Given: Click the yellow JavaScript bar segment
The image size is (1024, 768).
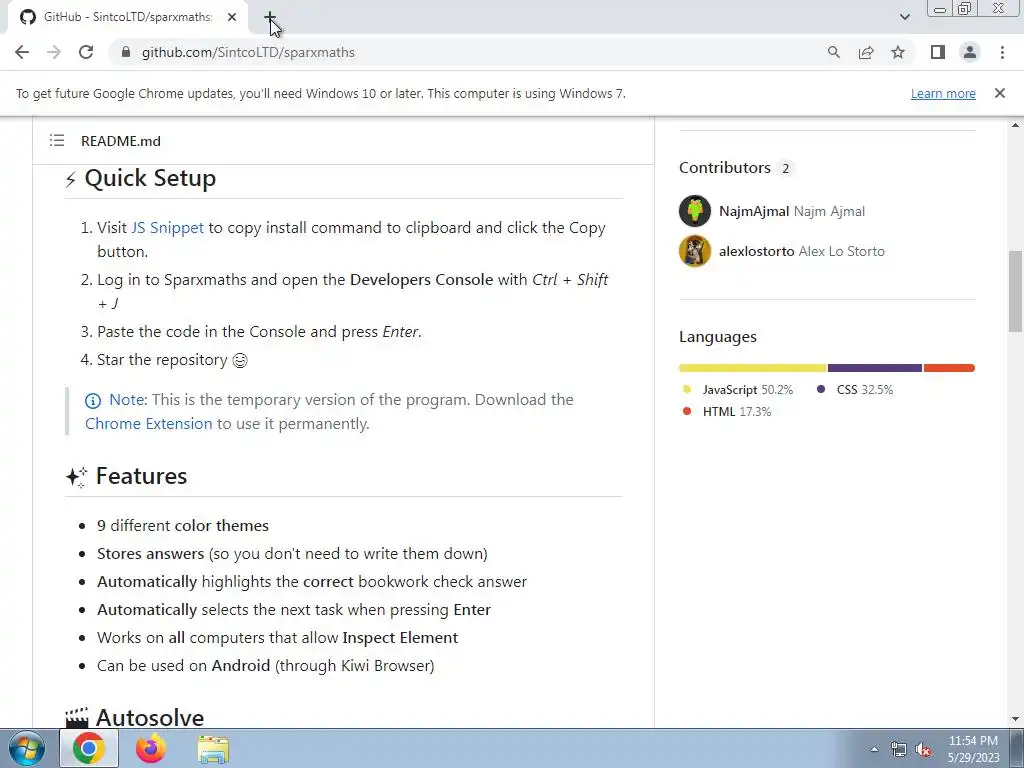Looking at the screenshot, I should point(753,368).
